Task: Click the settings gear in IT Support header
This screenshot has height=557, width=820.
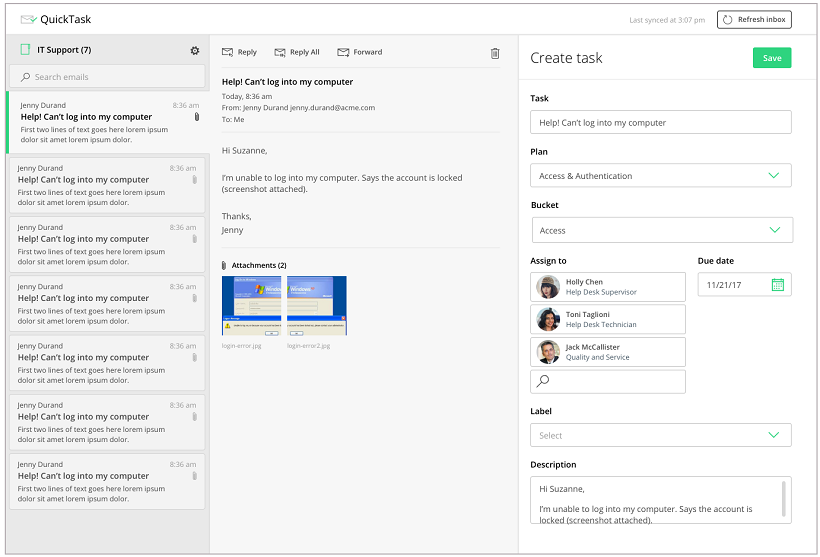Action: pyautogui.click(x=195, y=50)
